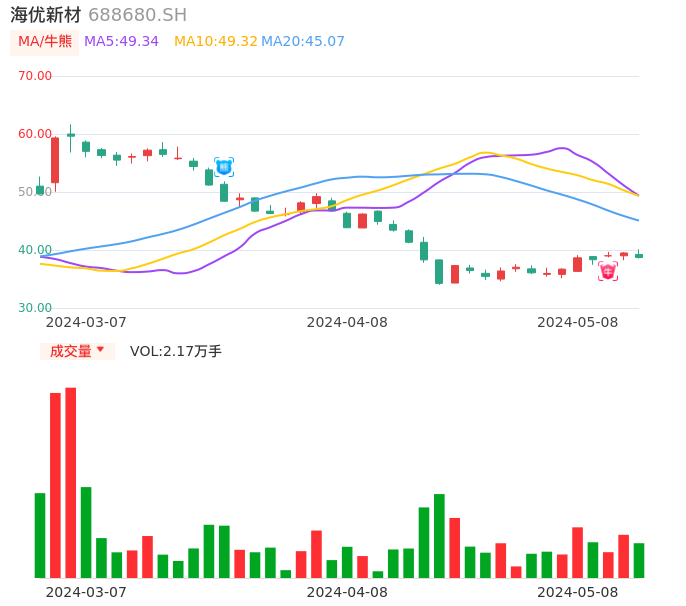
Task: Toggle the blue MA20 line legend
Action: pos(303,42)
